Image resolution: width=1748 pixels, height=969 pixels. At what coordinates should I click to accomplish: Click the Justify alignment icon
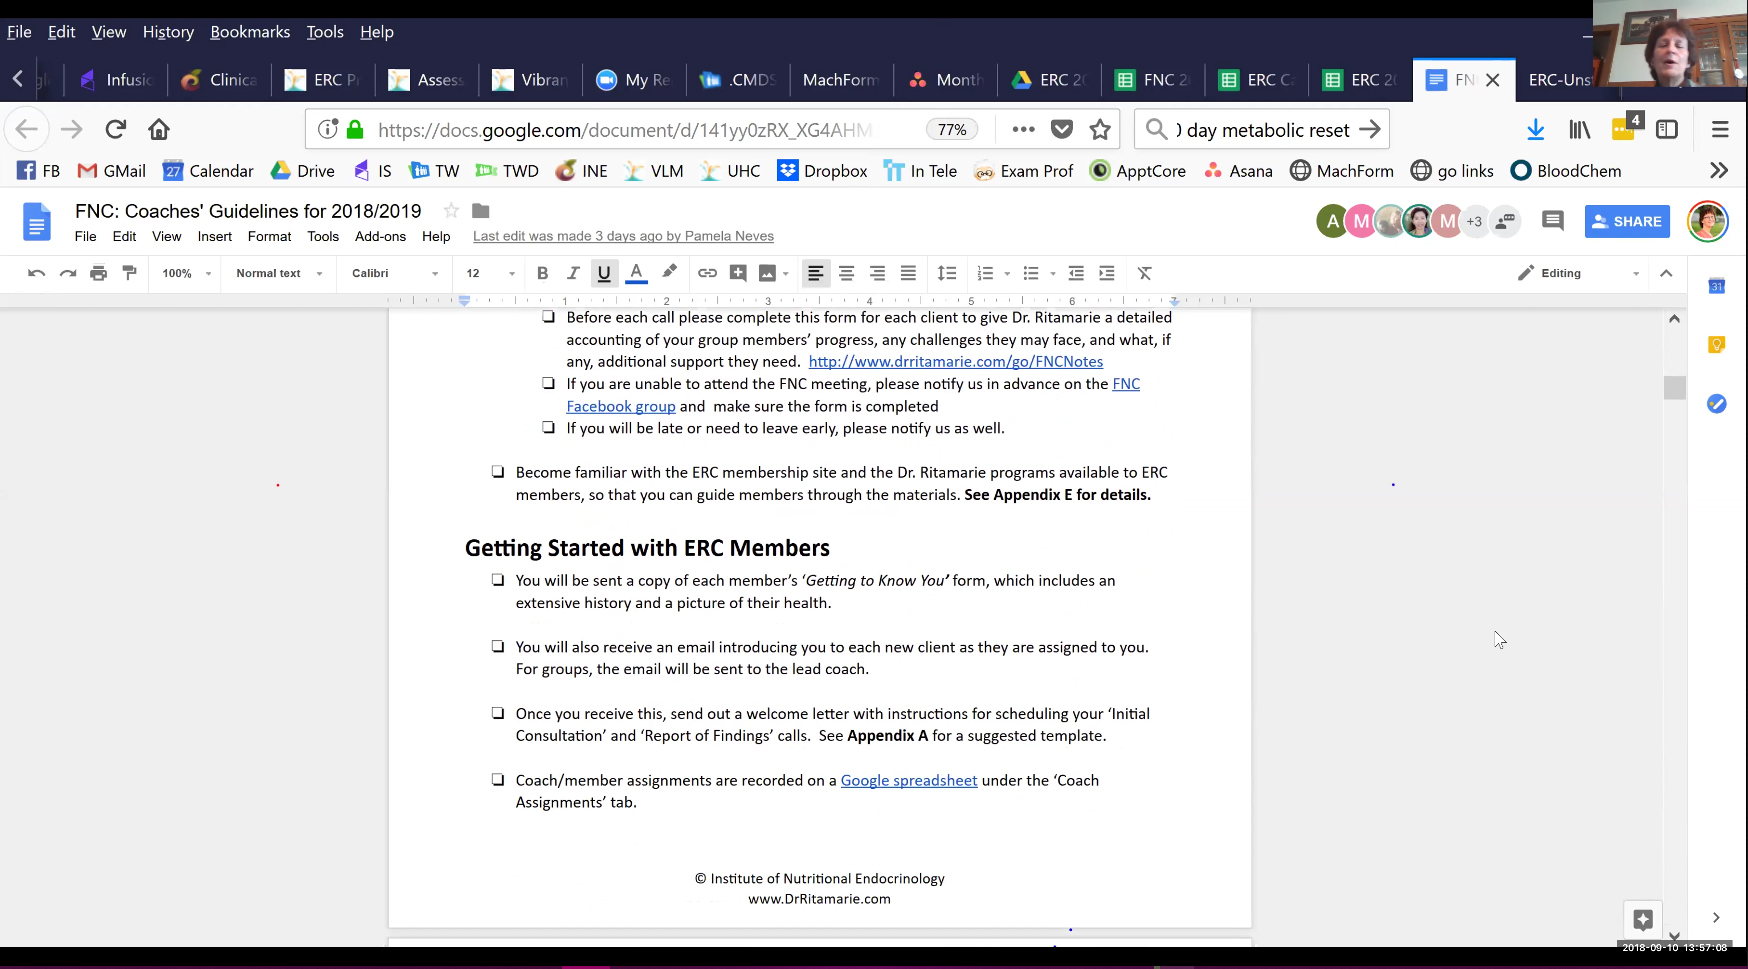[908, 273]
